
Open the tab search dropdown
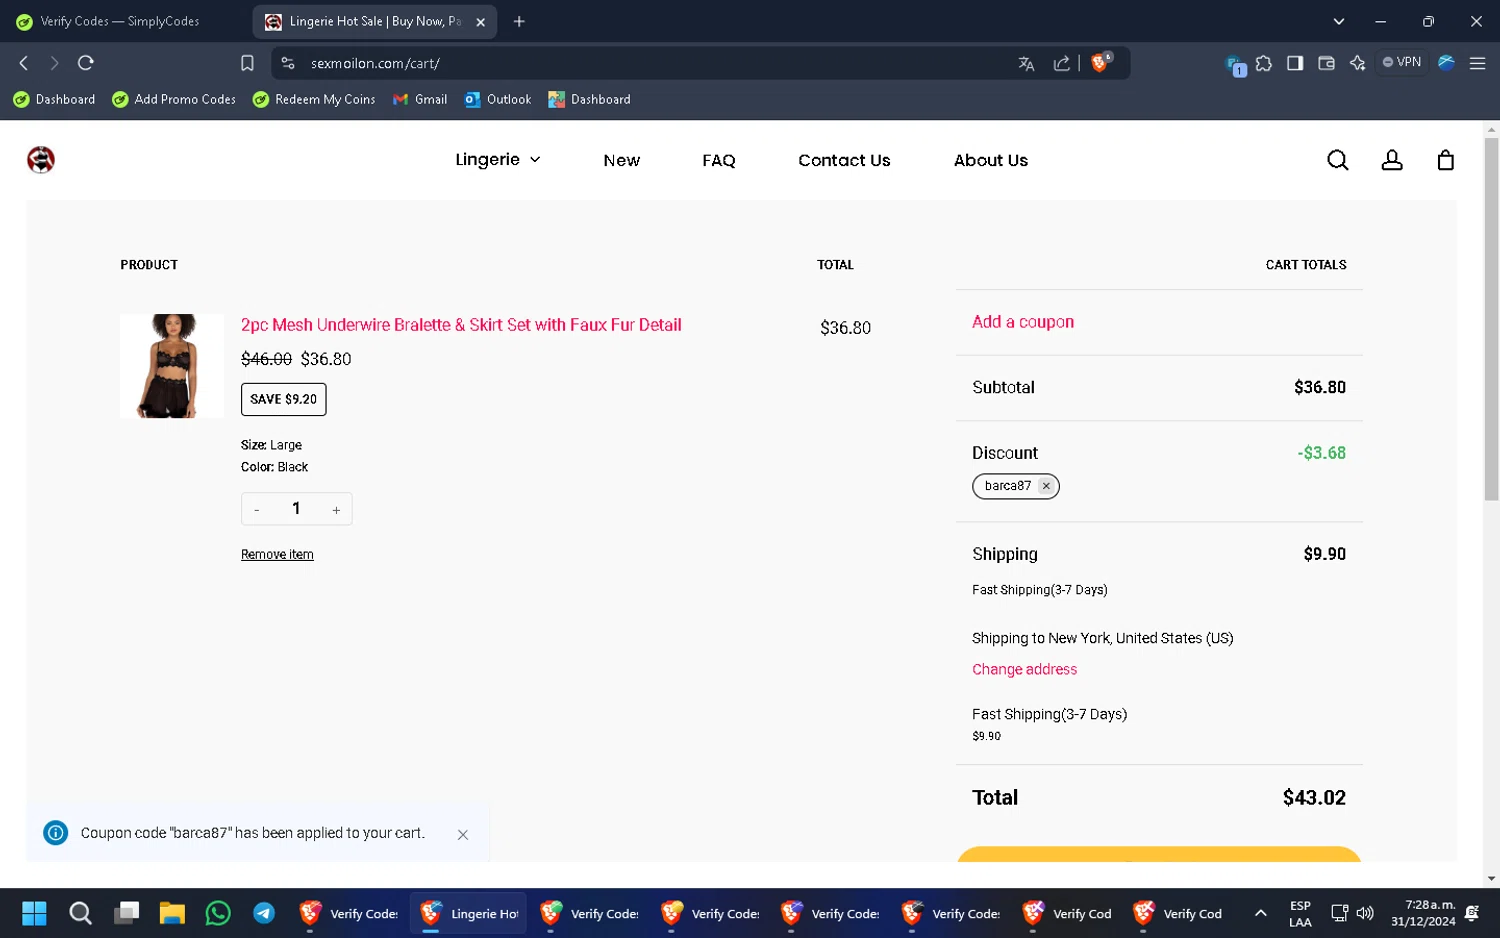point(1338,21)
